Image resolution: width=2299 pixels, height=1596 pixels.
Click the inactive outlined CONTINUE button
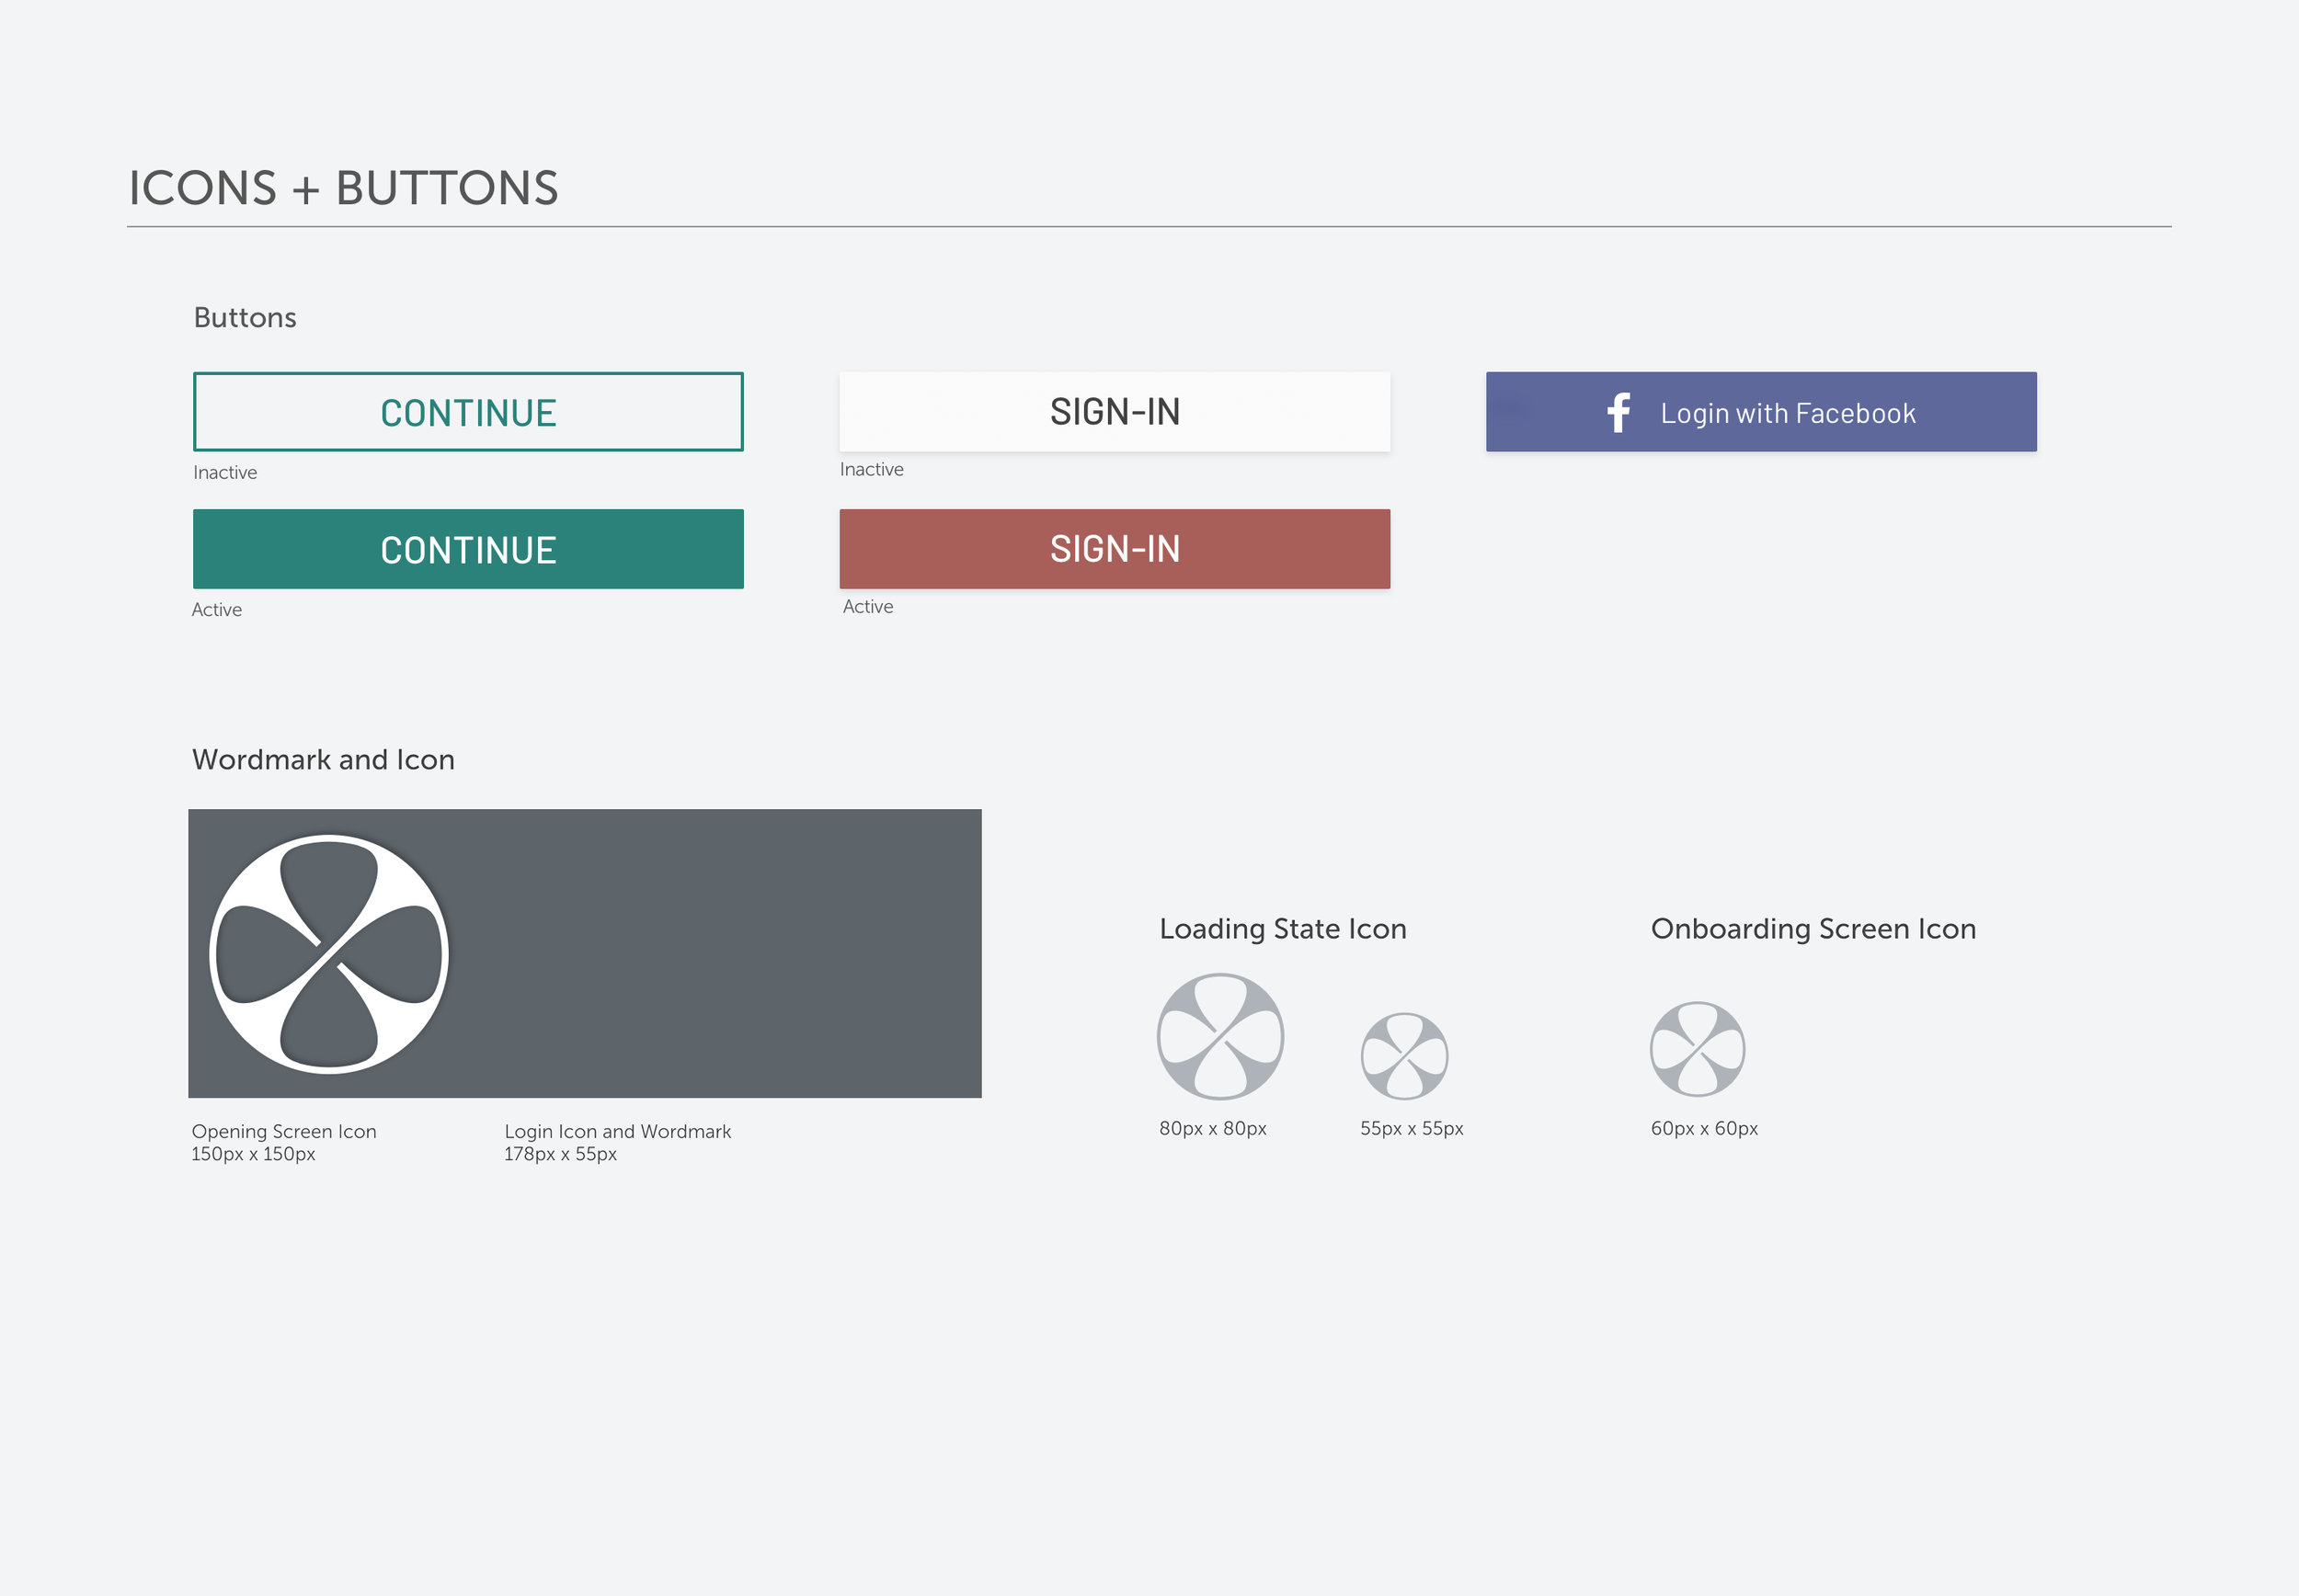click(468, 412)
